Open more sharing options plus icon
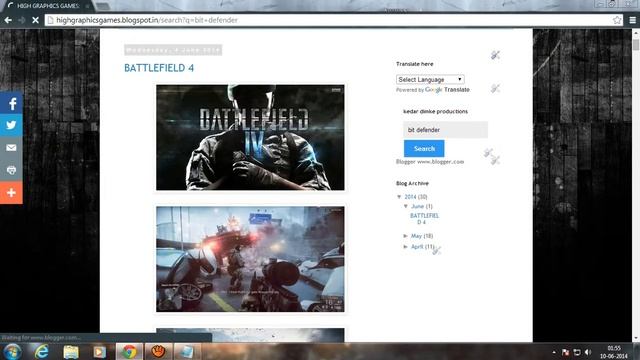640x360 pixels. 11,193
